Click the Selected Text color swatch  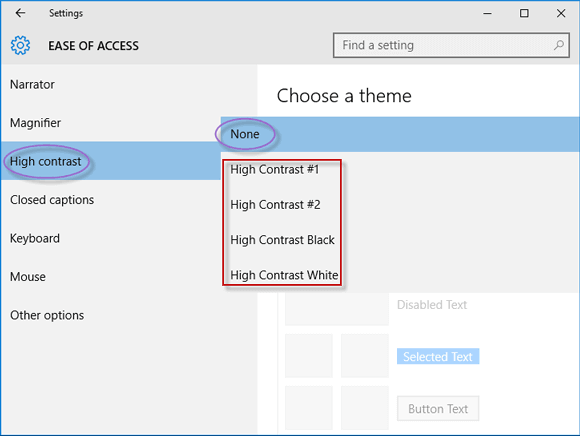point(438,356)
